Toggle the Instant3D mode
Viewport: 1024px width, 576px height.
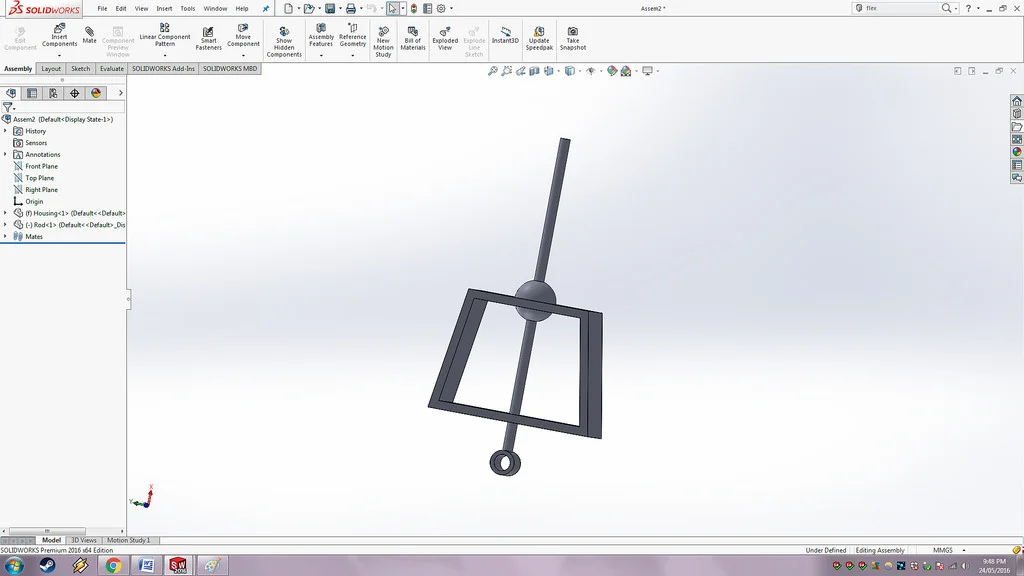point(505,36)
